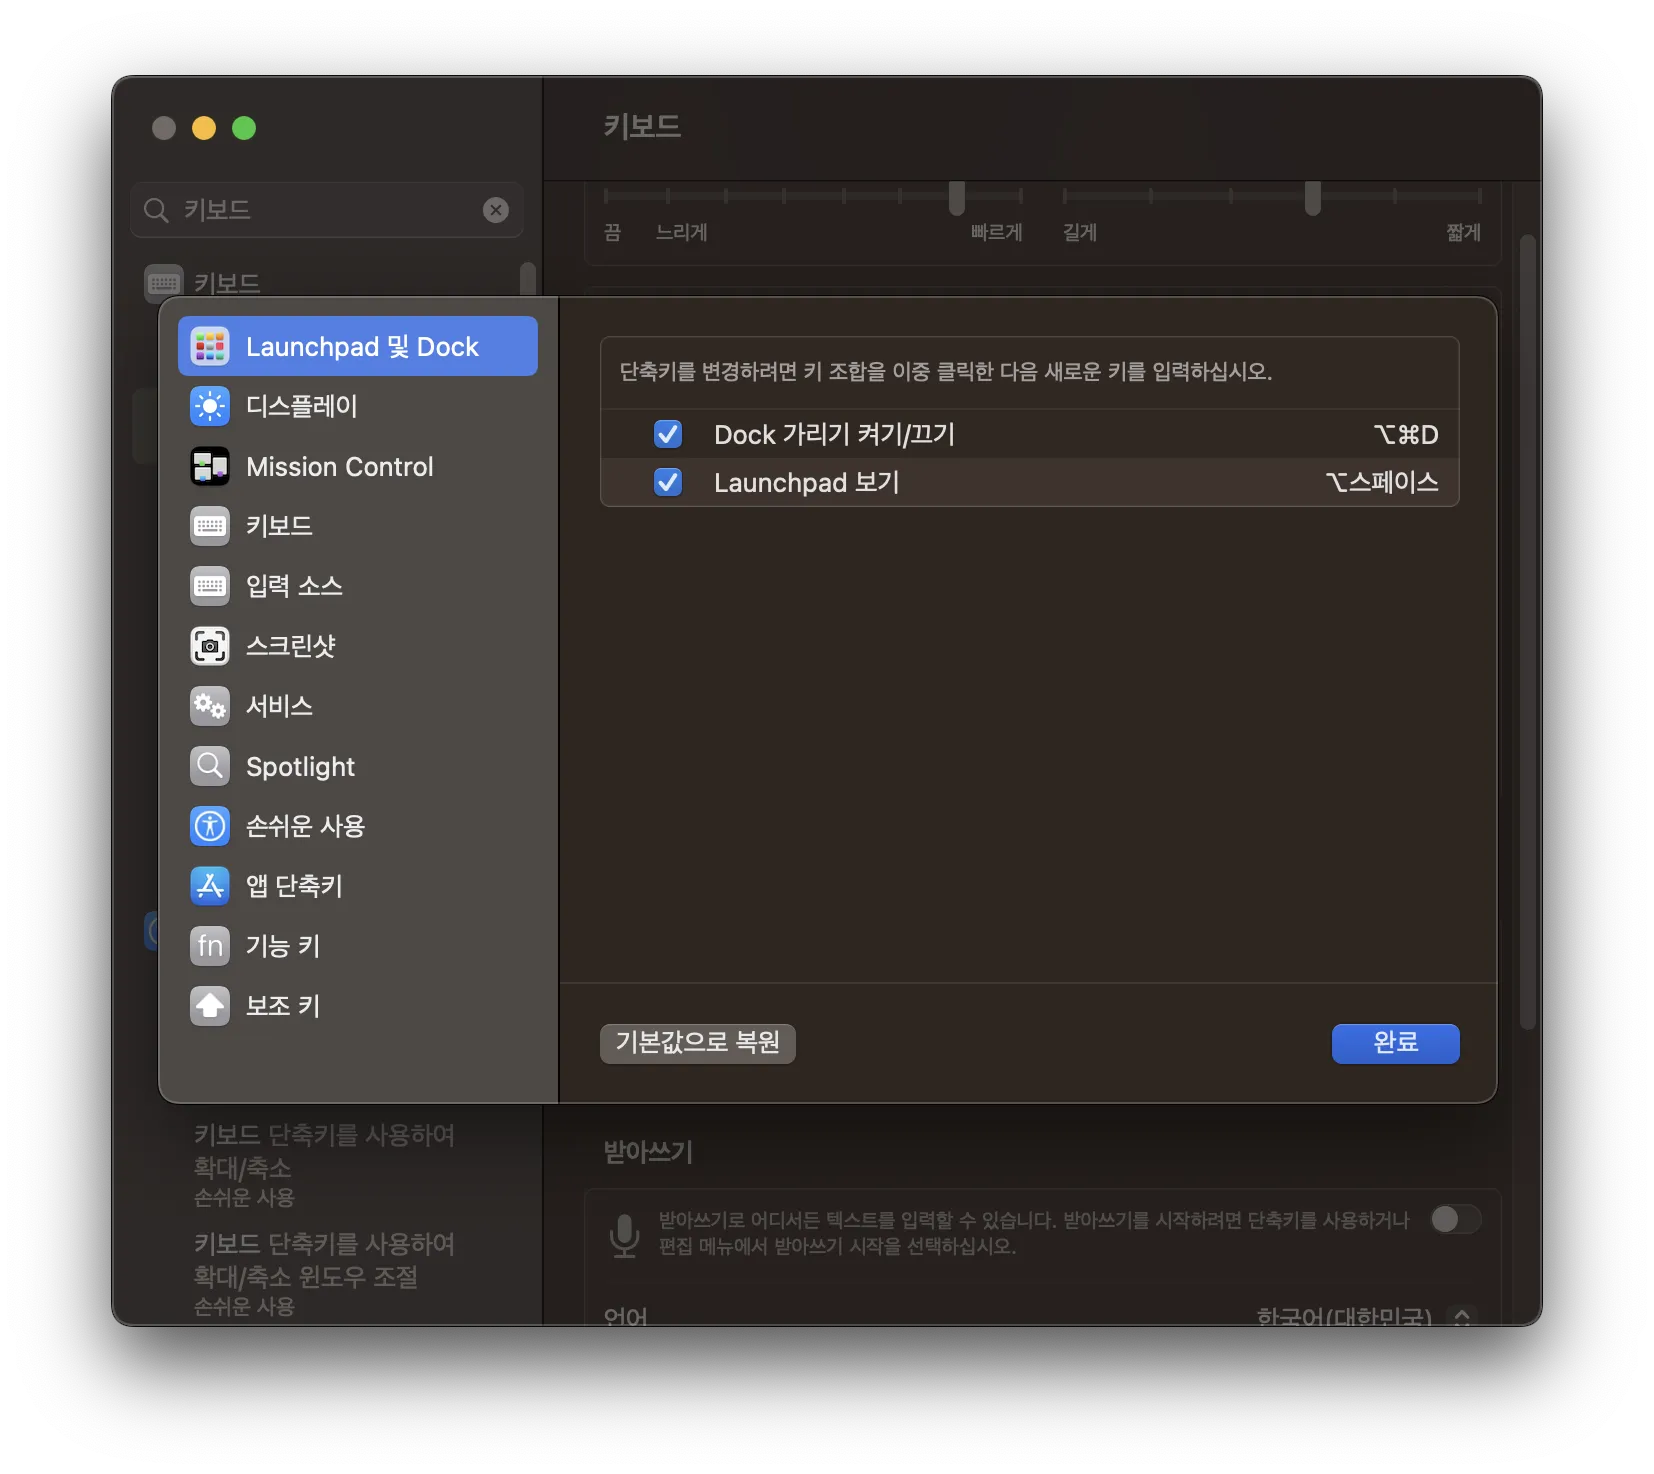
Task: Click the 서비스 gears icon
Action: pos(210,706)
